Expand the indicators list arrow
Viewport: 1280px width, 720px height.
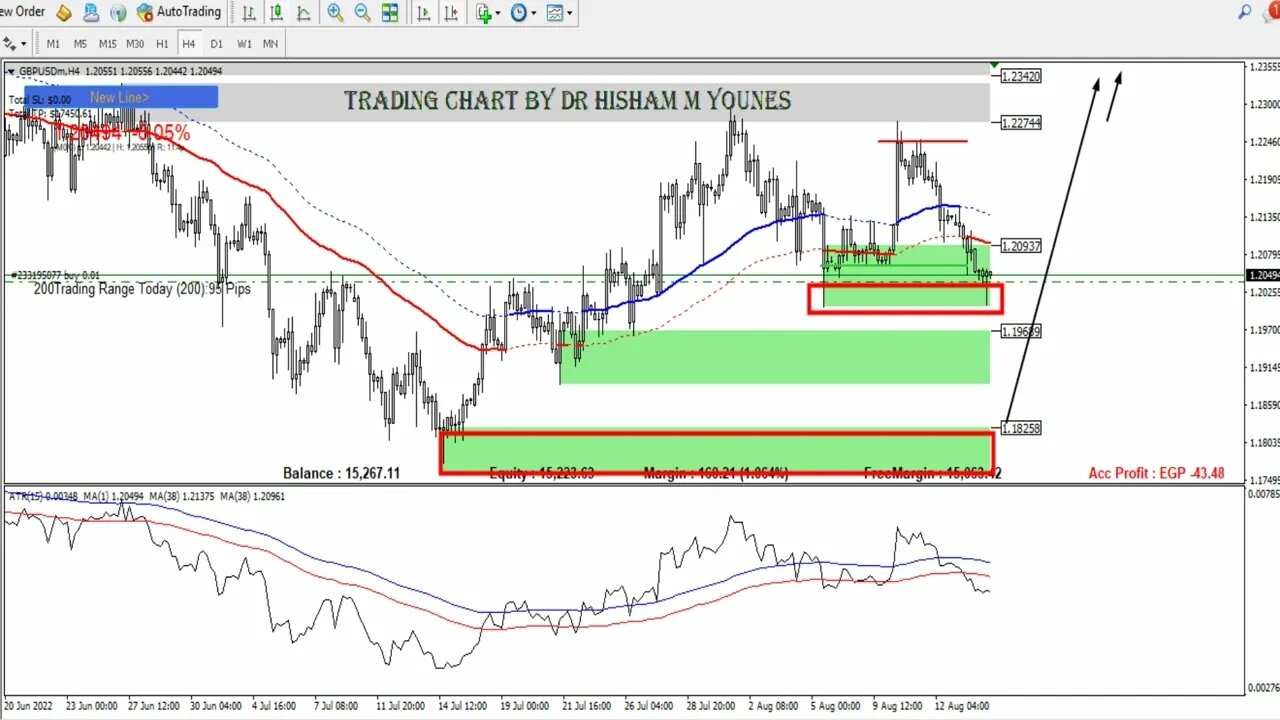[499, 13]
